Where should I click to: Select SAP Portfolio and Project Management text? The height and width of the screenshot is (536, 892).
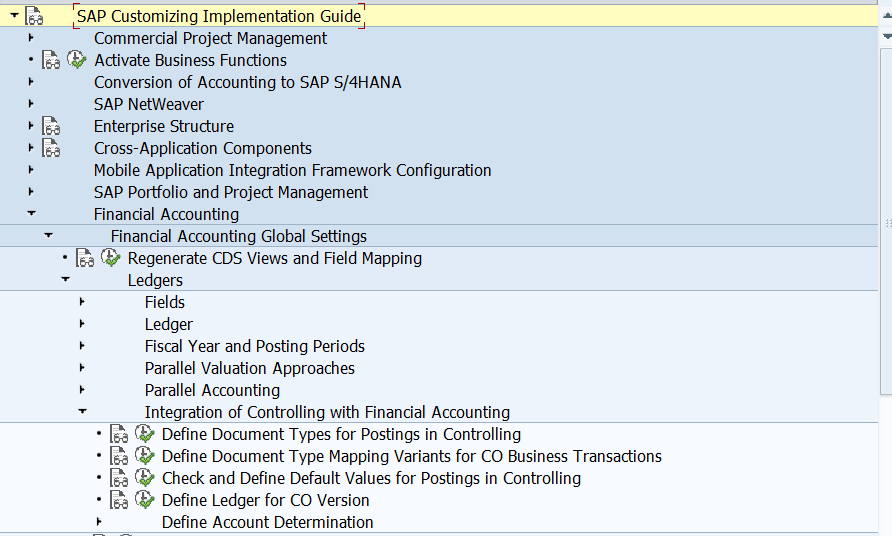[230, 192]
